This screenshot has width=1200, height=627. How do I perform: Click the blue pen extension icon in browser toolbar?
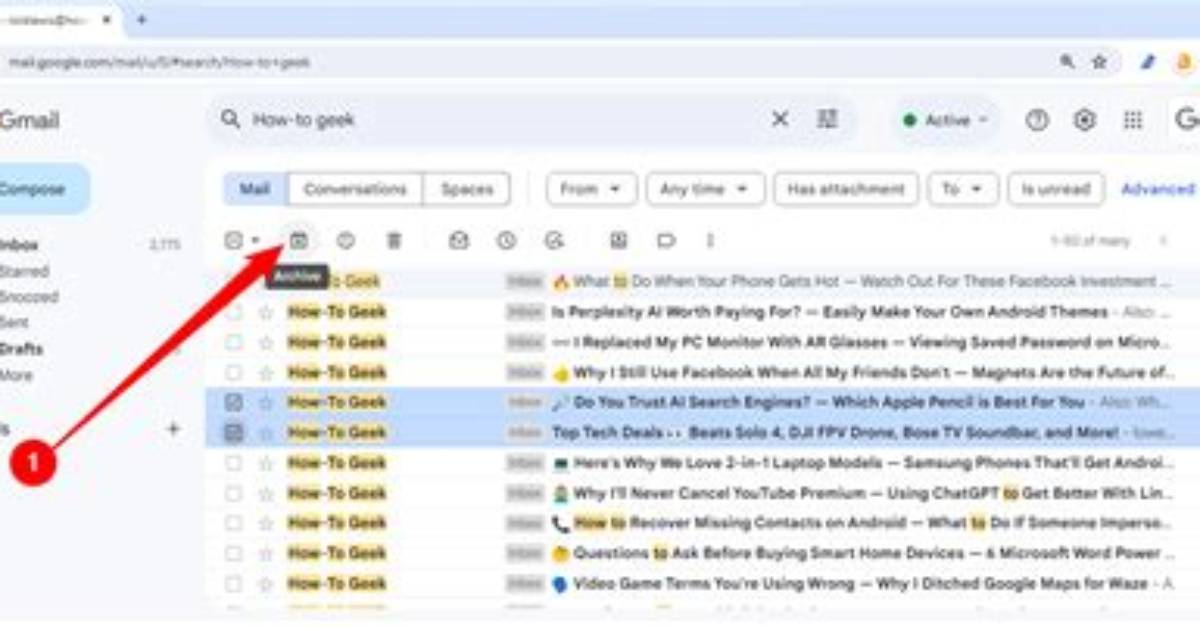1148,62
